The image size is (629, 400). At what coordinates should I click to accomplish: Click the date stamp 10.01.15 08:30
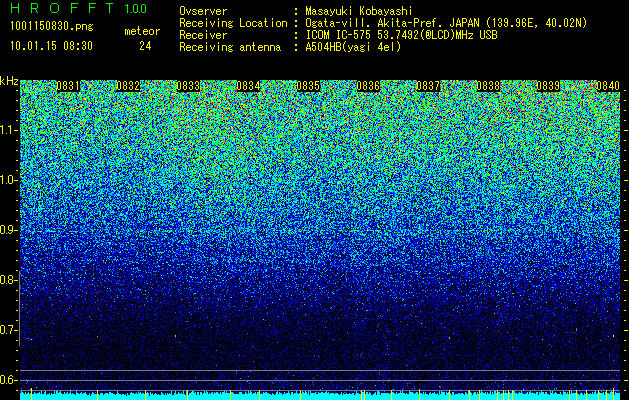(x=52, y=46)
